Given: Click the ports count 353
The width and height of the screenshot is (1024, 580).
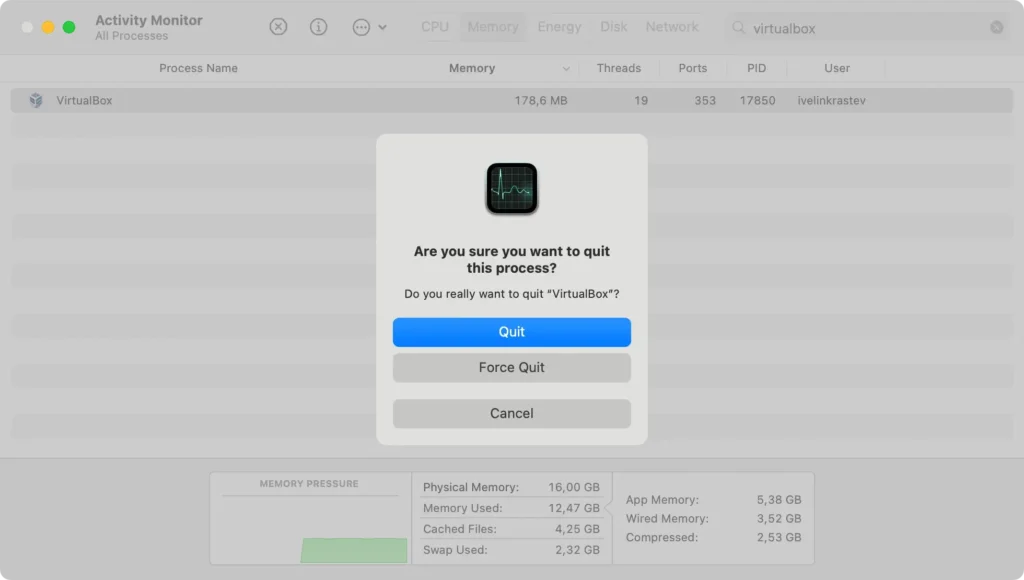Looking at the screenshot, I should pos(705,101).
